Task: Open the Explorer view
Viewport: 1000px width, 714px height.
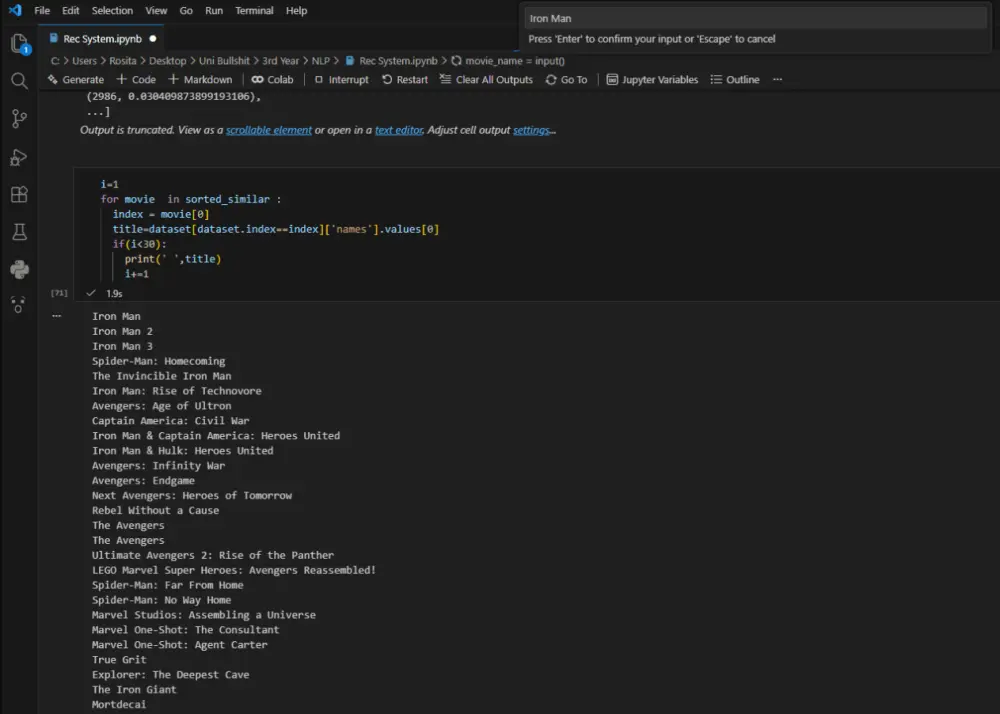Action: click(18, 44)
